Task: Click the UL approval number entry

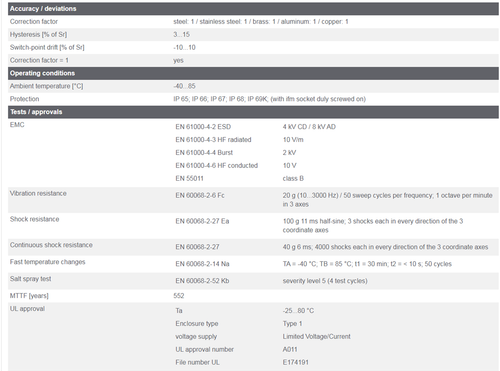Action: 204,350
